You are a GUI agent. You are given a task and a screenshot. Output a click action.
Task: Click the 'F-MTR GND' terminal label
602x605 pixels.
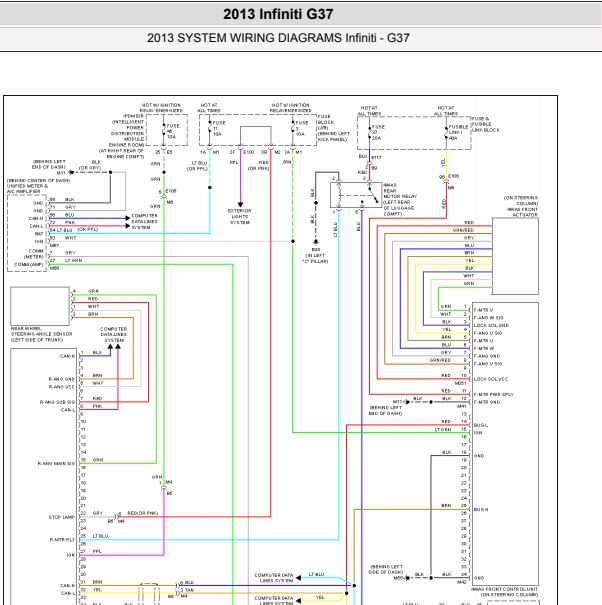pos(487,402)
